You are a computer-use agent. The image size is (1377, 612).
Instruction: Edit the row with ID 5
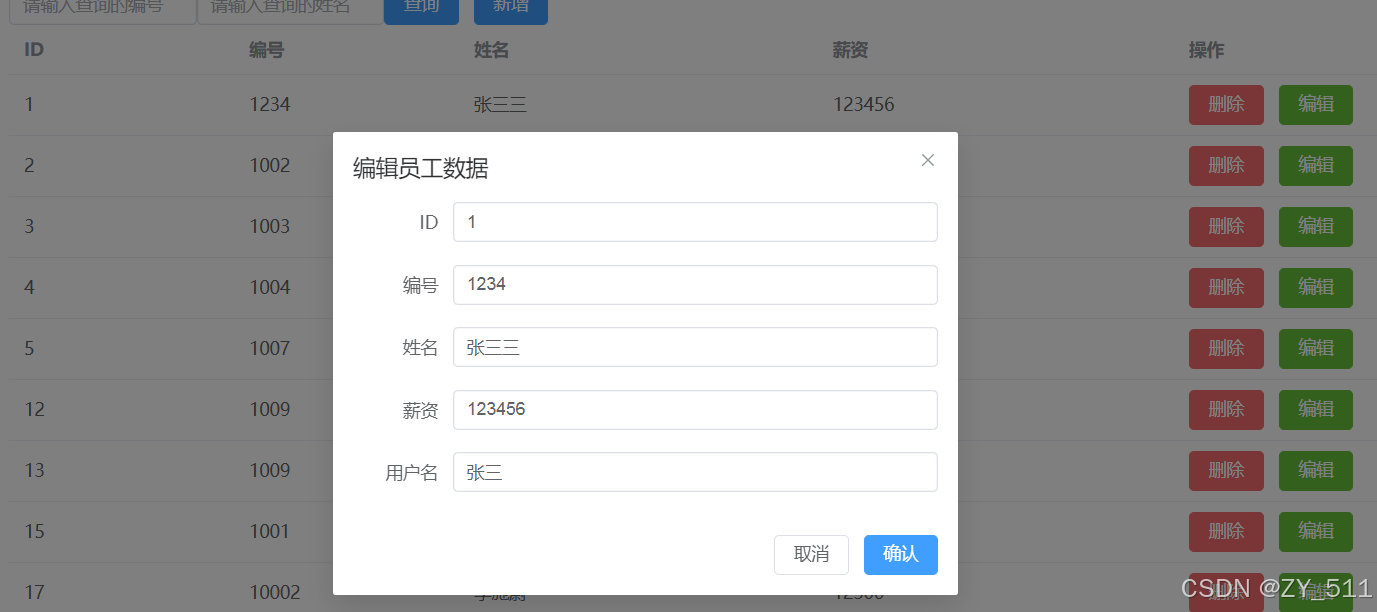click(1316, 349)
